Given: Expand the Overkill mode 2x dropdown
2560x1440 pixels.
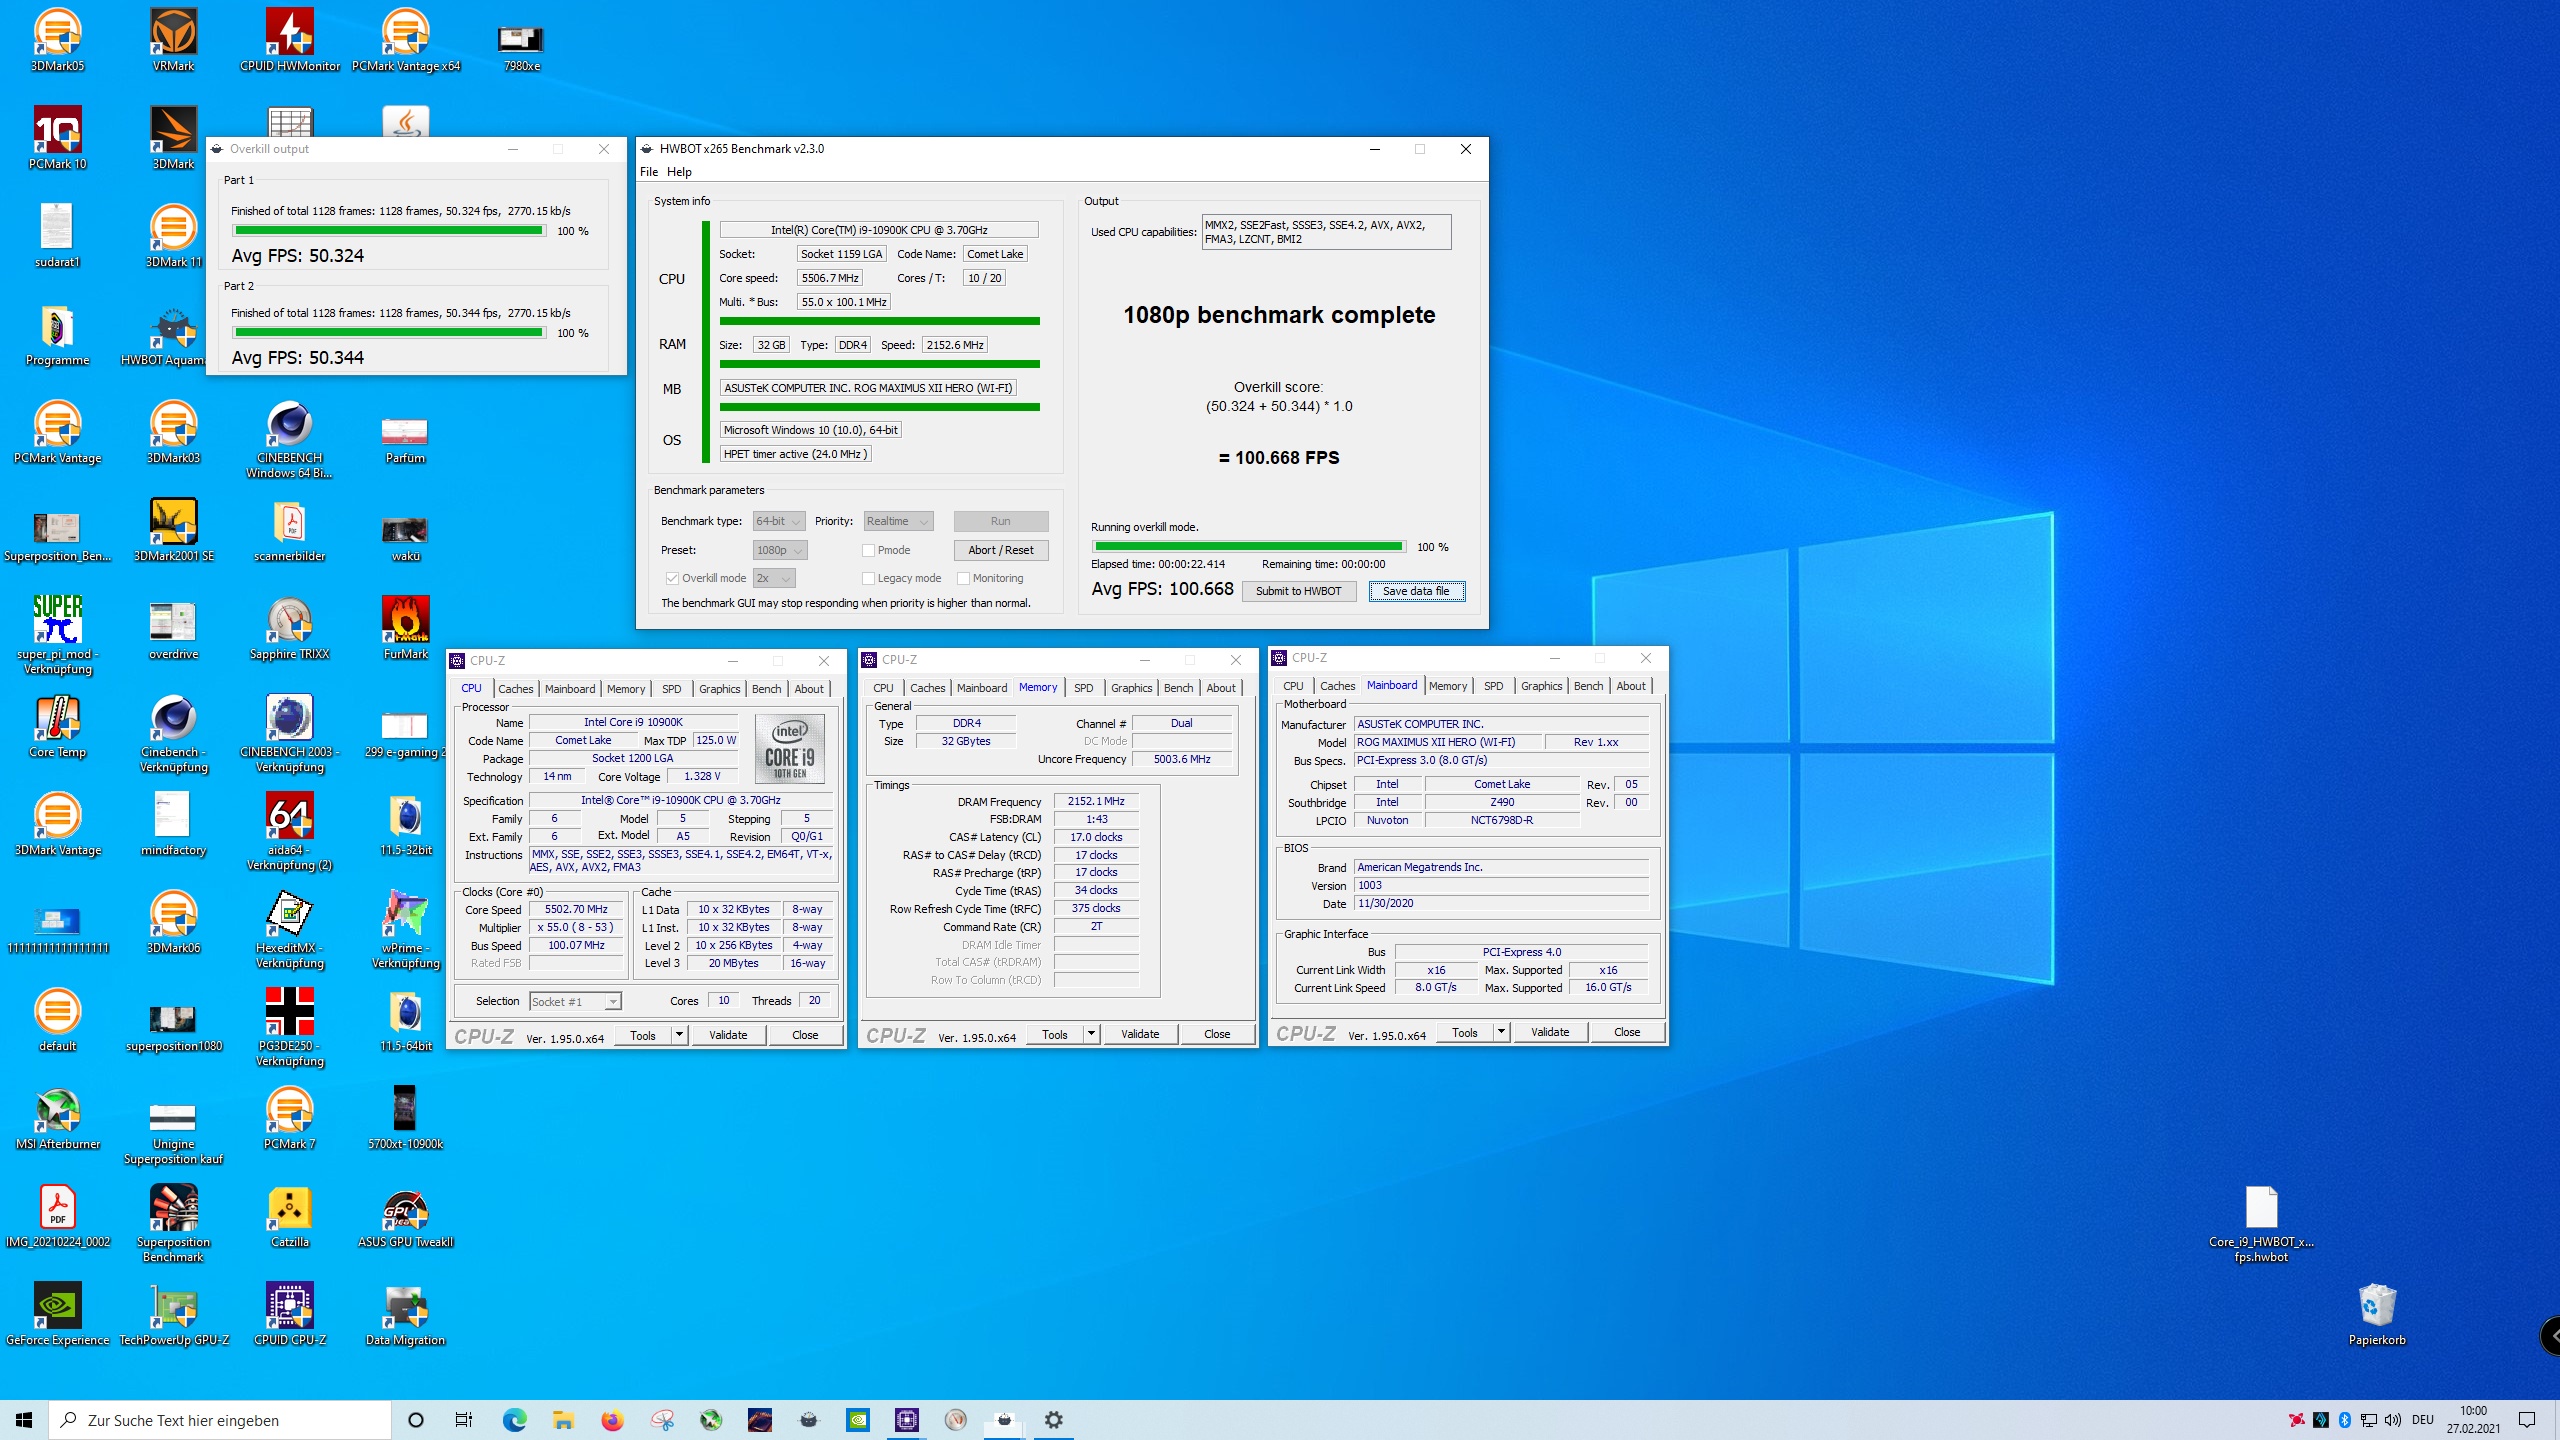Looking at the screenshot, I should 774,578.
